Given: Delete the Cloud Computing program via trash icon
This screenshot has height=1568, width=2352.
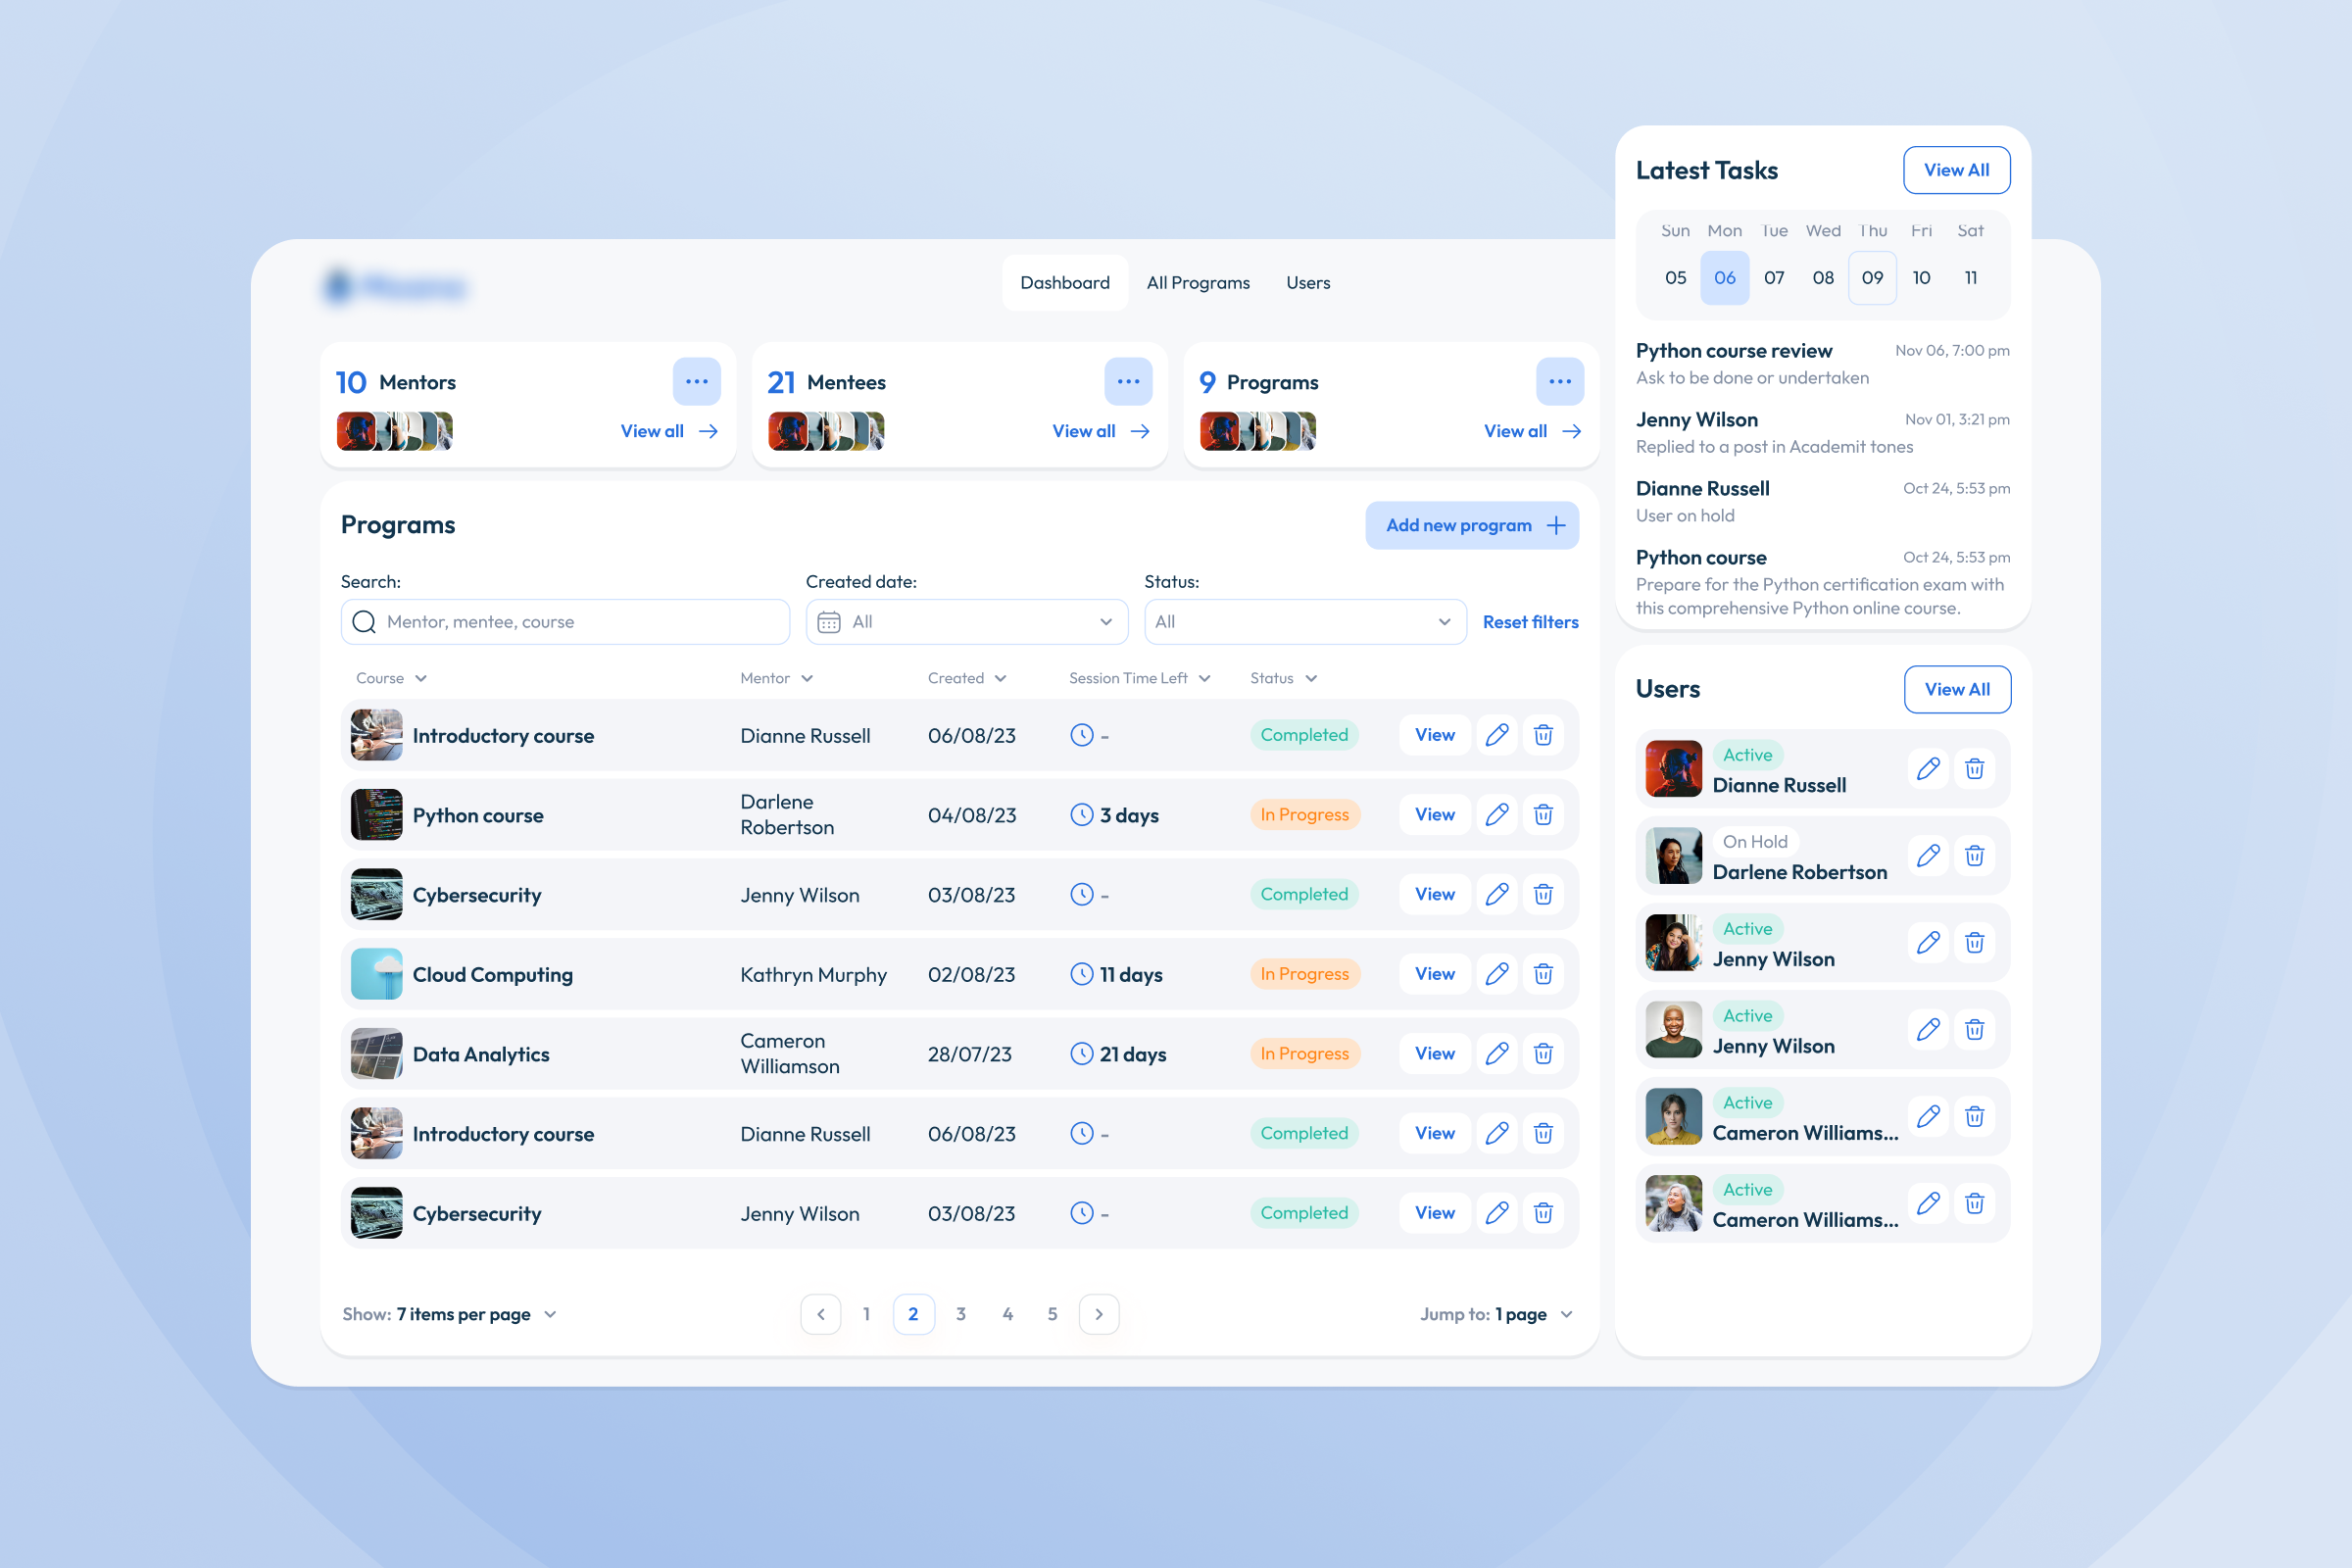Looking at the screenshot, I should [x=1543, y=974].
